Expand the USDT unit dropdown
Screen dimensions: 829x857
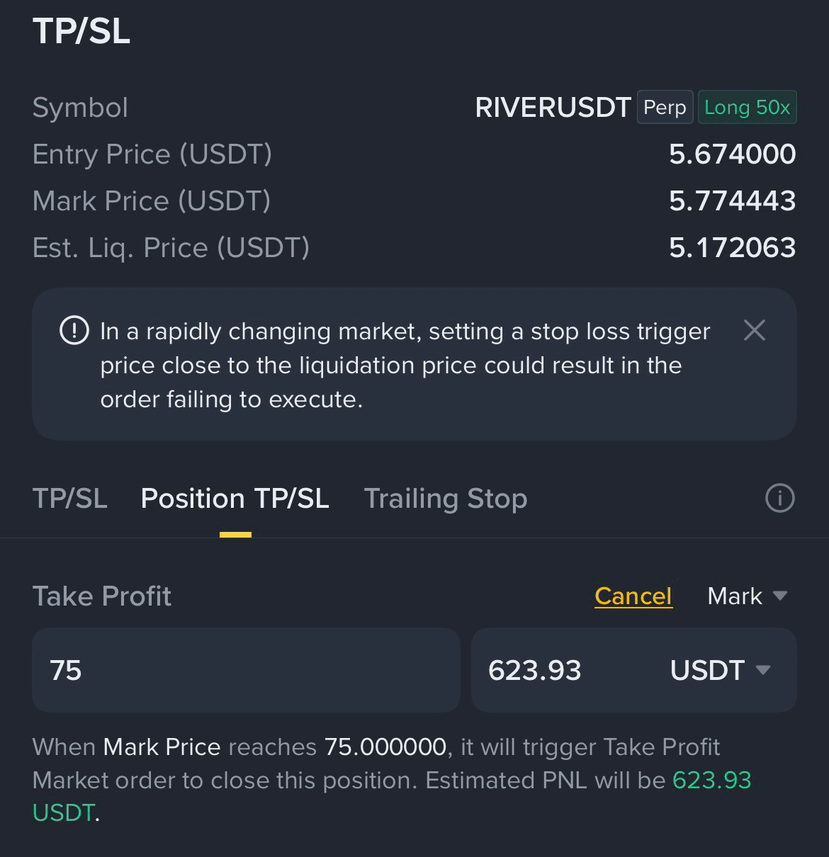[x=720, y=670]
